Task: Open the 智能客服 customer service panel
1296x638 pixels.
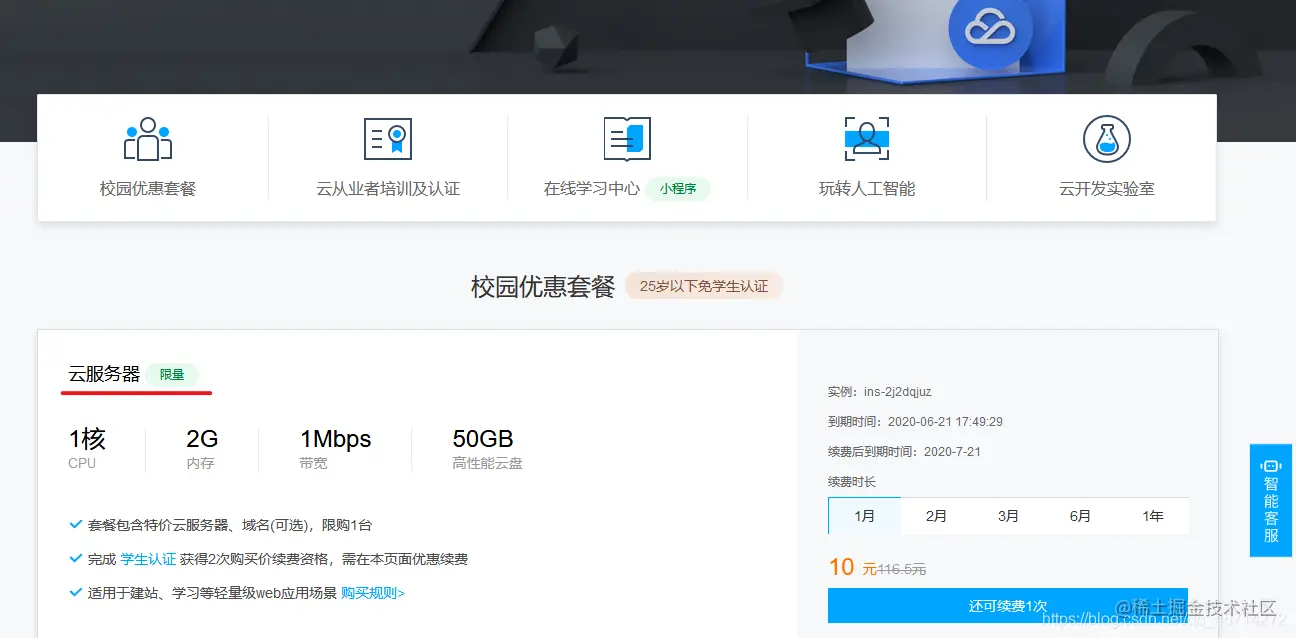Action: (1270, 500)
